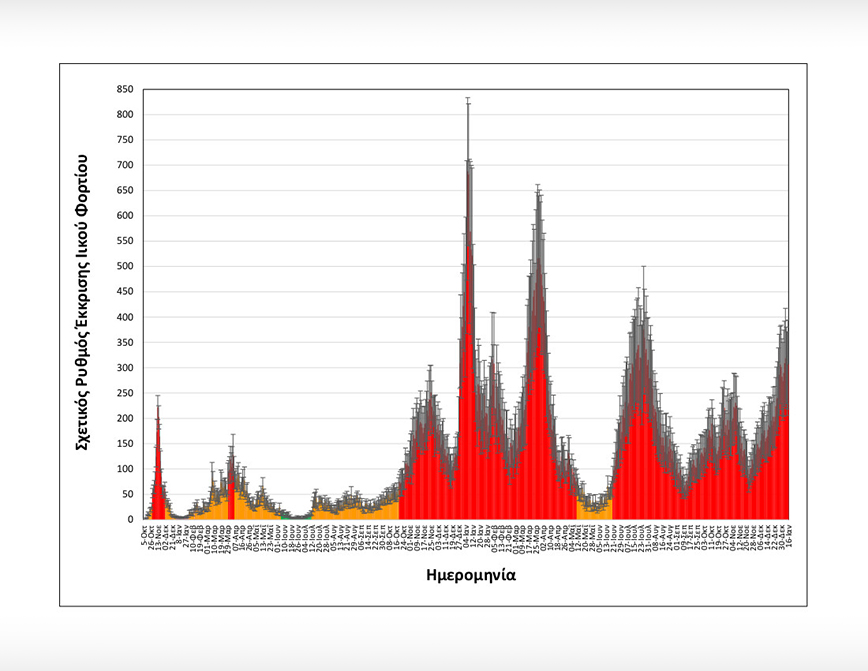Click the 700 y-axis tick label
Image resolution: width=868 pixels, height=671 pixels.
(x=125, y=165)
